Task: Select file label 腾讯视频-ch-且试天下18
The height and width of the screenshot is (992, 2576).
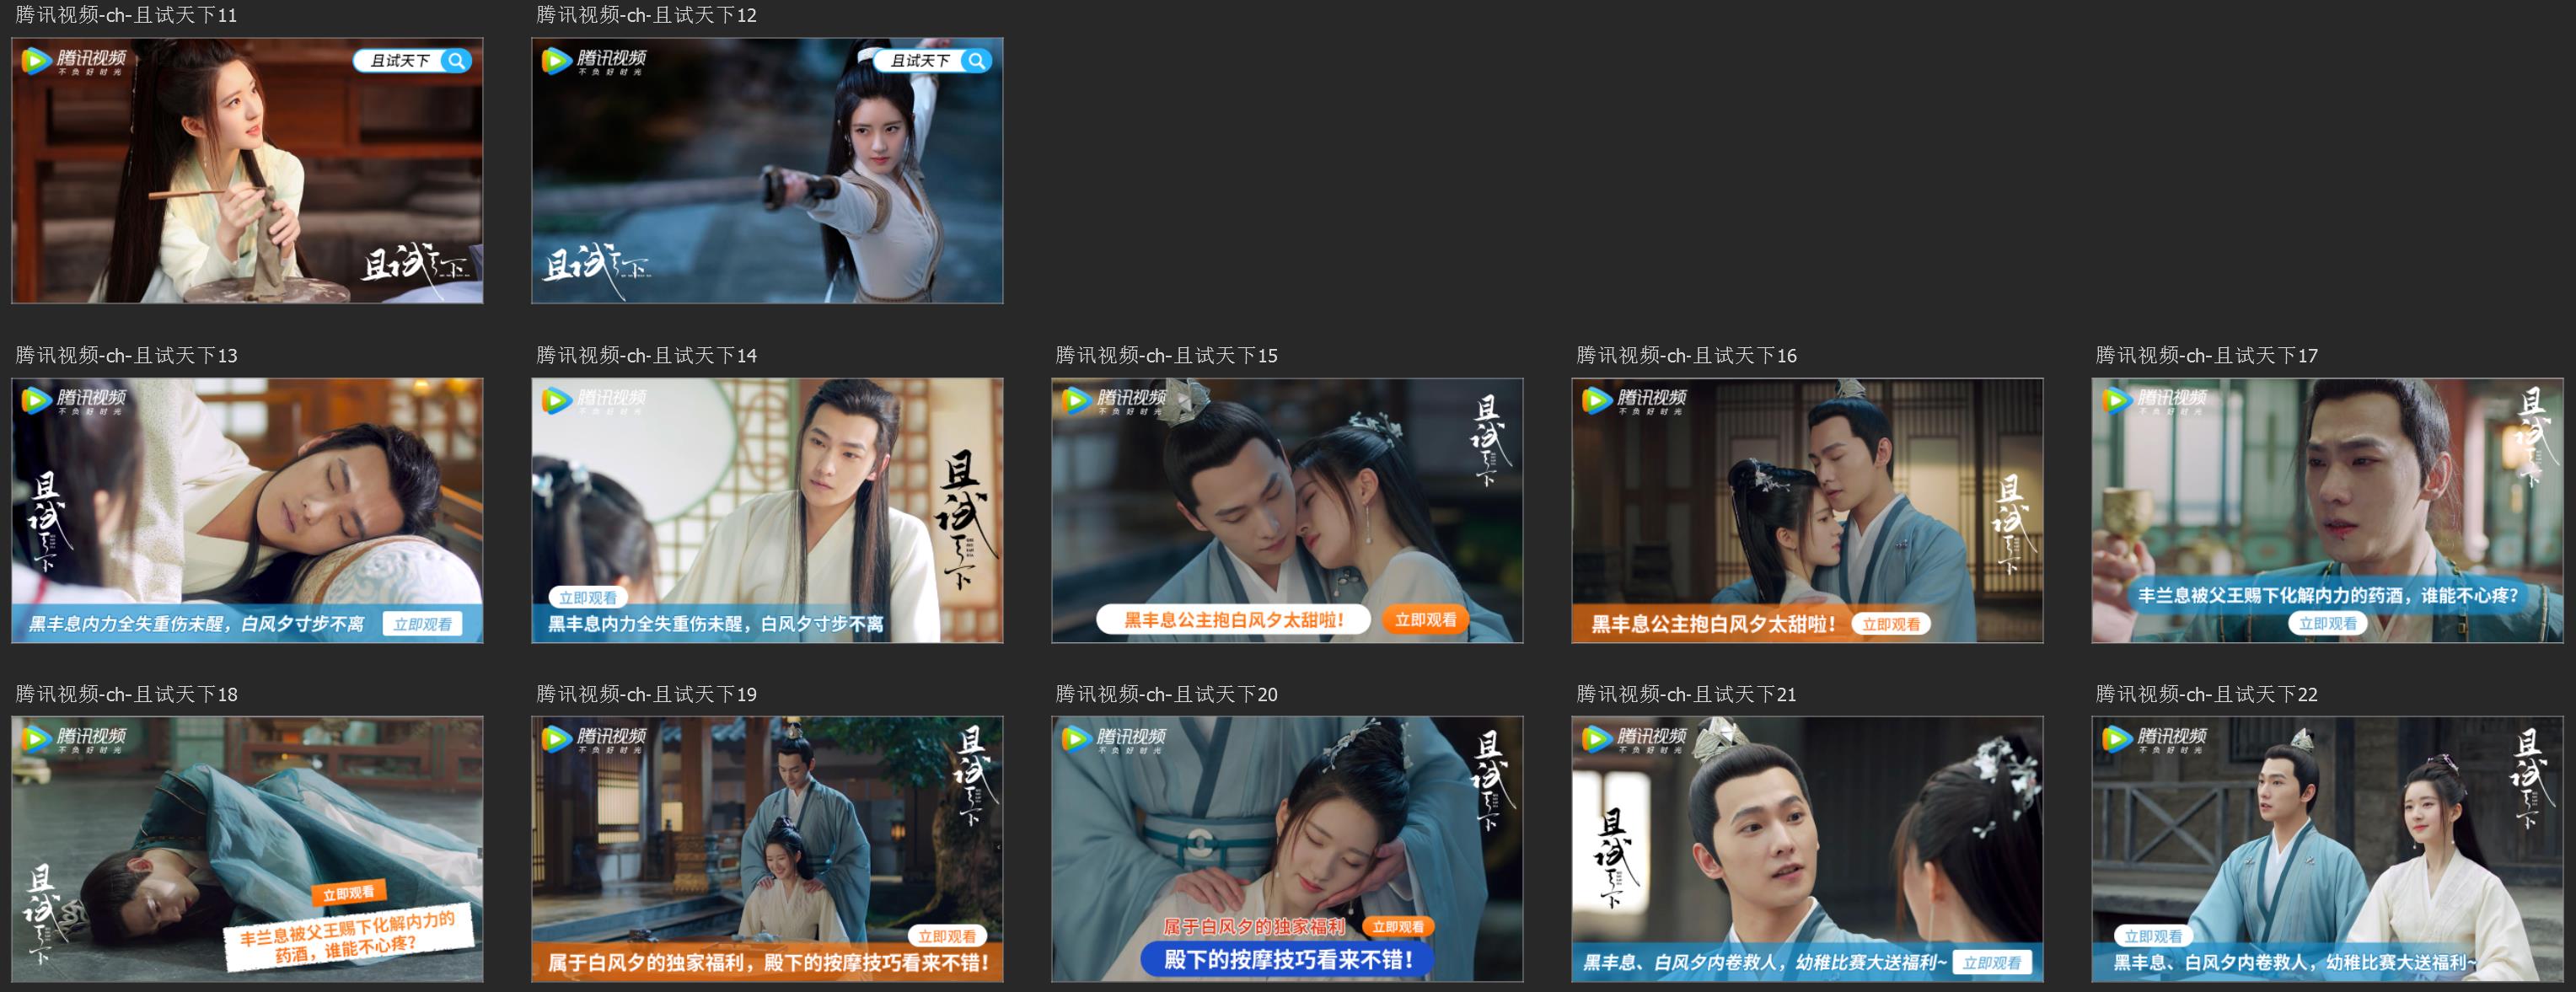Action: pyautogui.click(x=126, y=694)
